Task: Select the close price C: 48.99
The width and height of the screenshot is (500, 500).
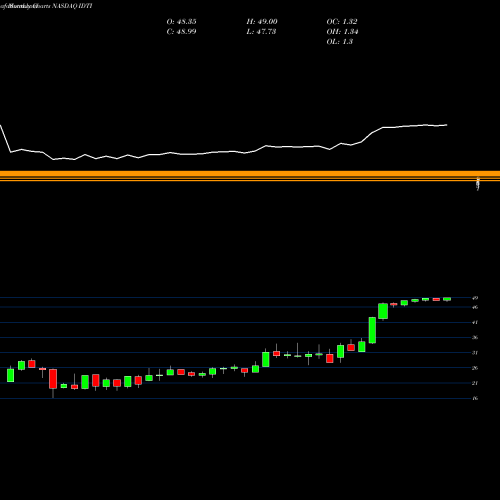Action: coord(181,32)
